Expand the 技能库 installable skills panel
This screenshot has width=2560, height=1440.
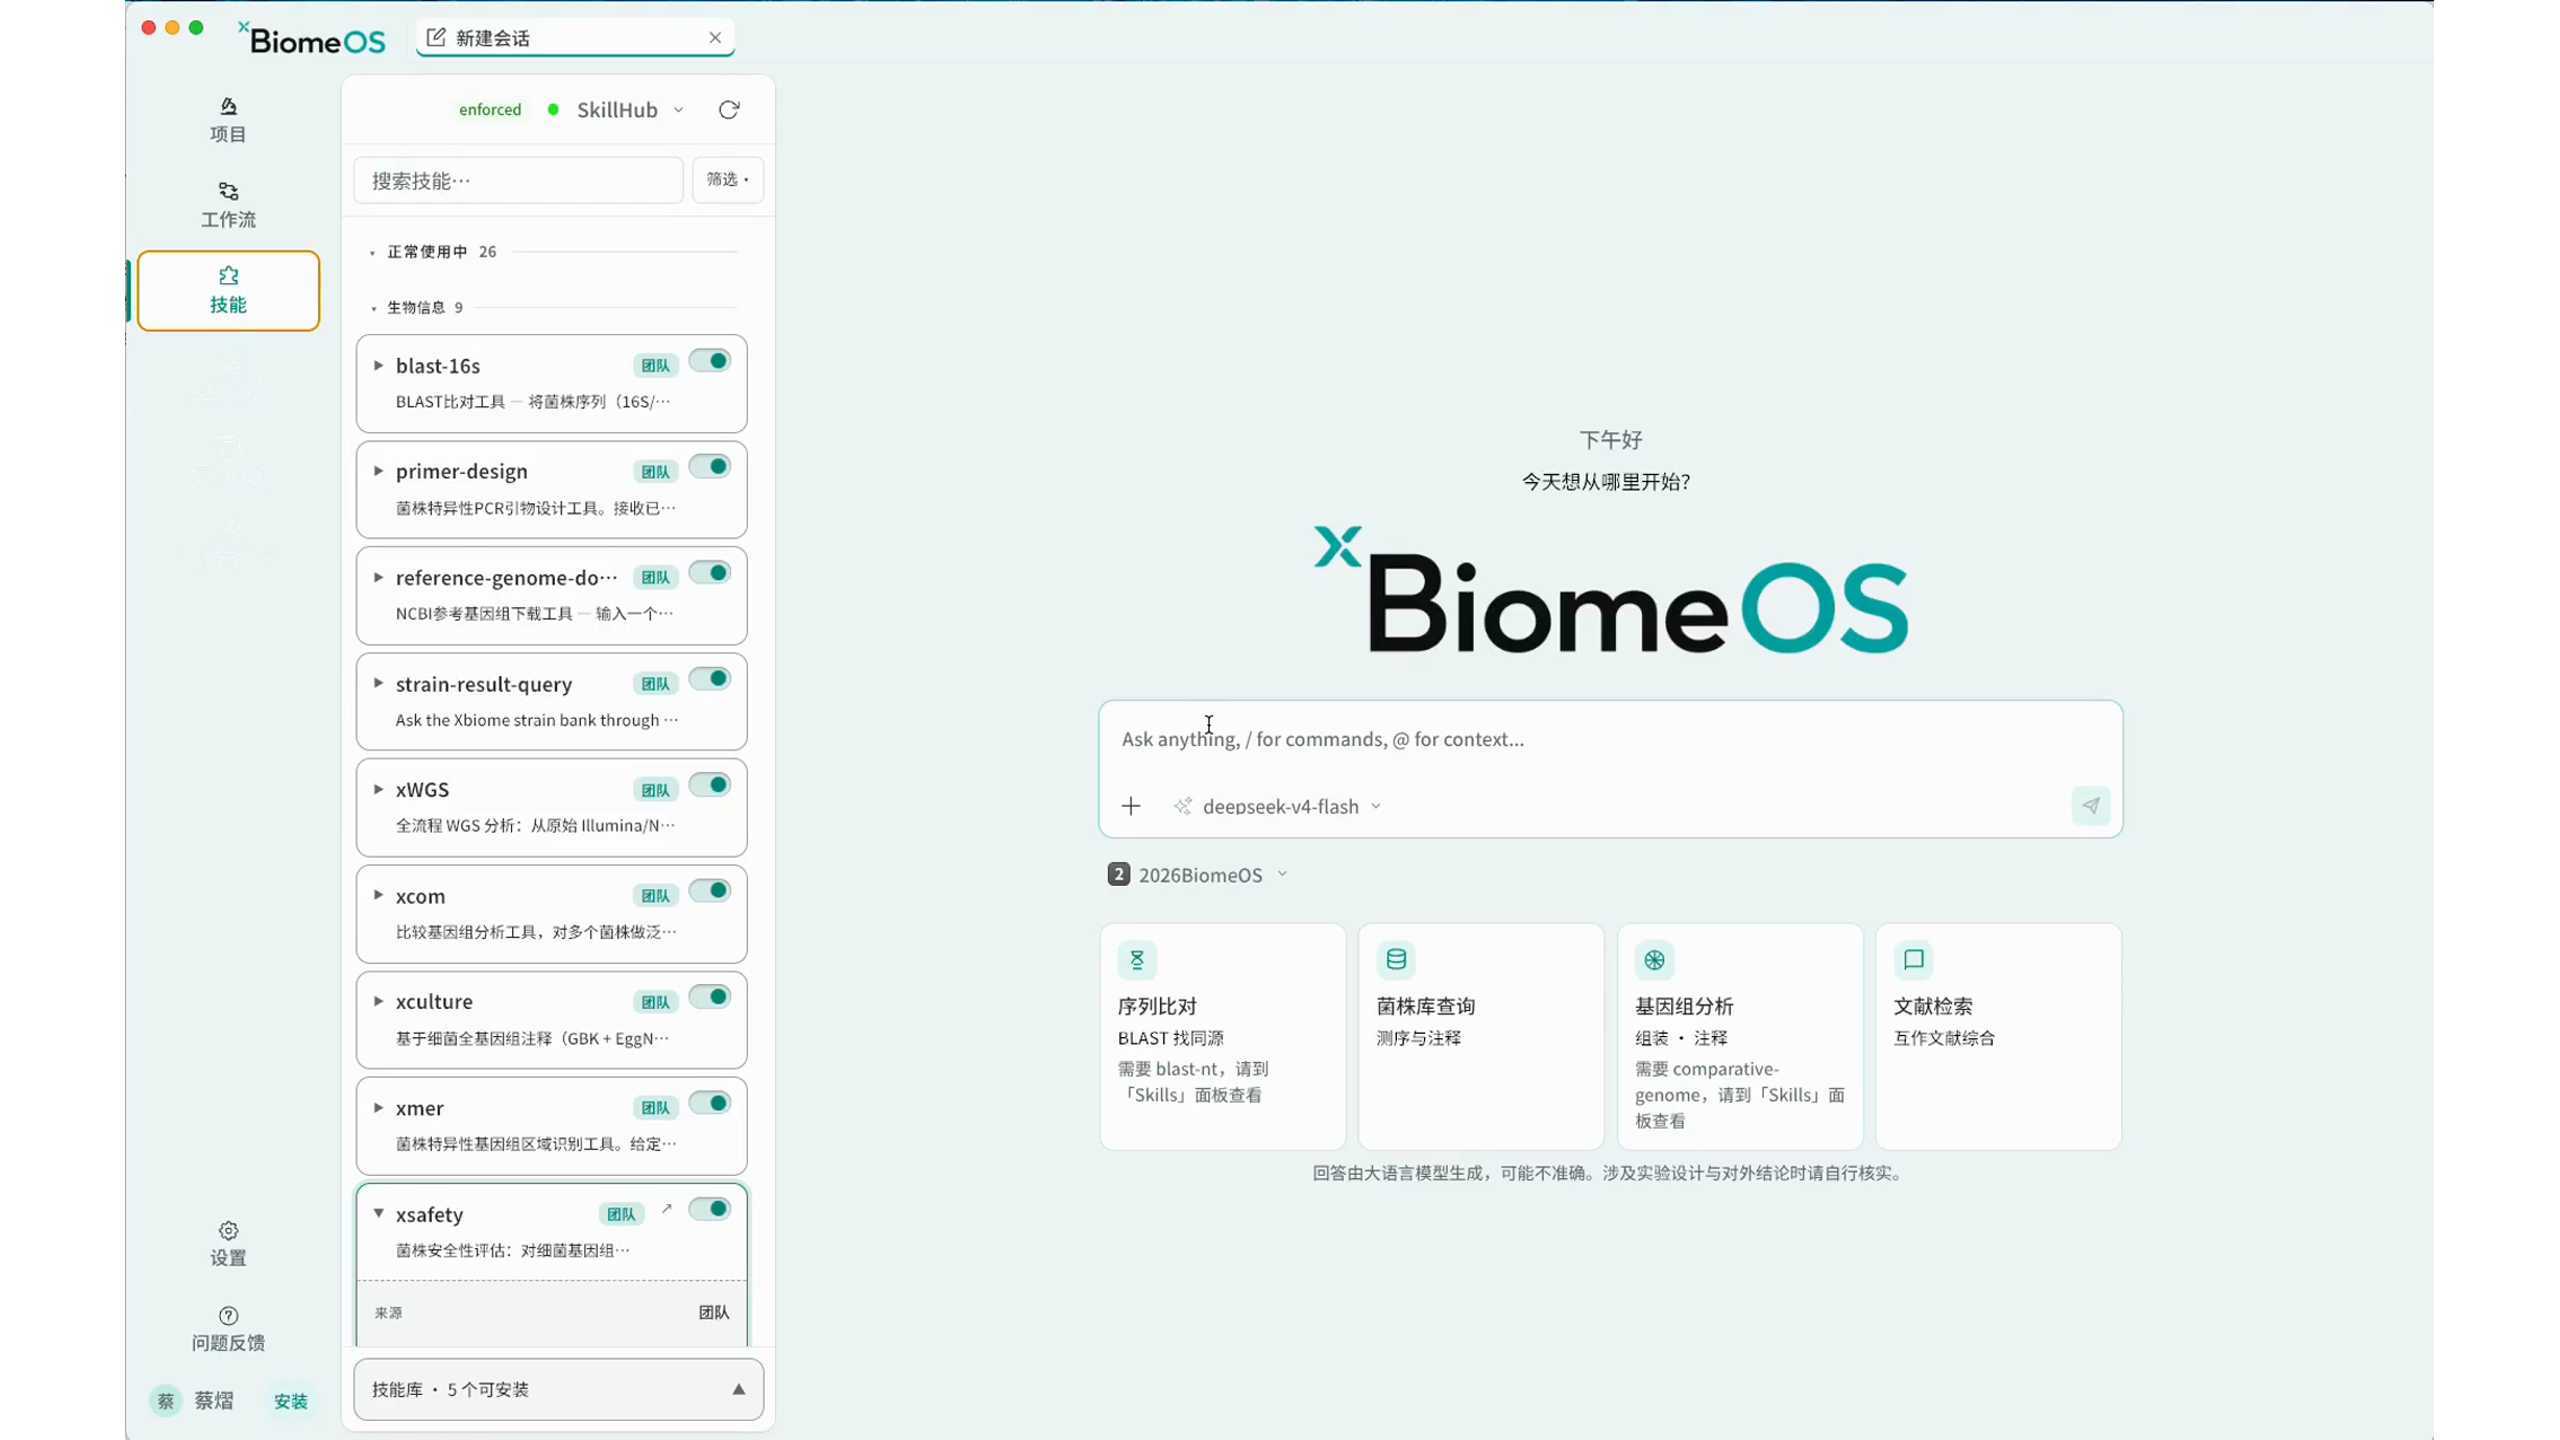pos(558,1389)
